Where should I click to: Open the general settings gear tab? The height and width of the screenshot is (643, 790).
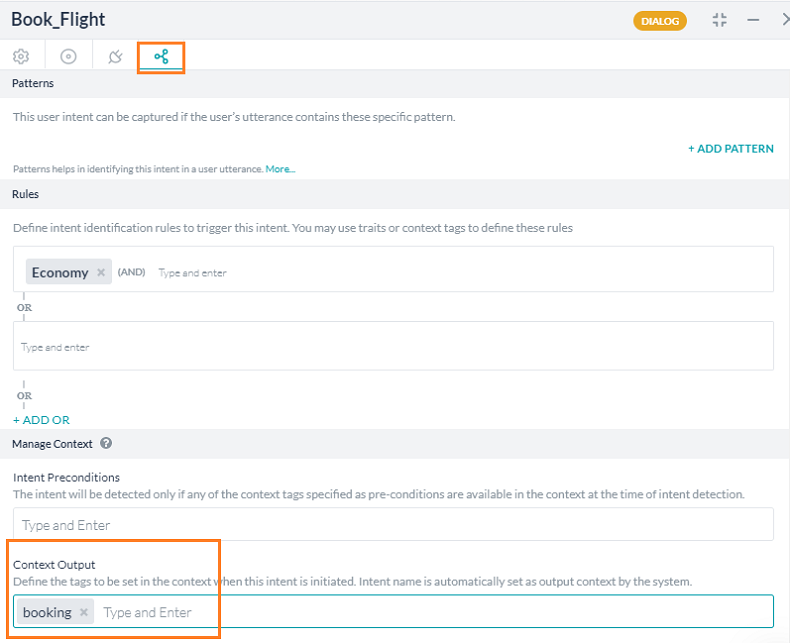(20, 57)
